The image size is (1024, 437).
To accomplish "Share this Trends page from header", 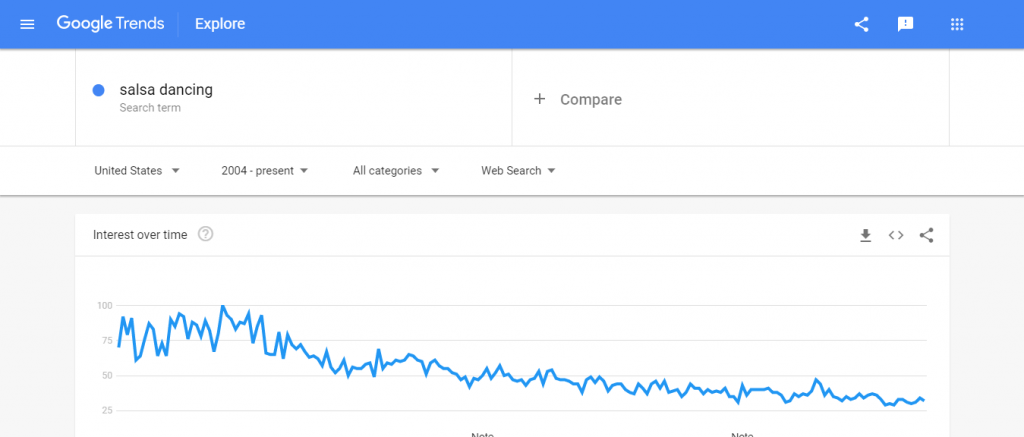I will pos(861,24).
